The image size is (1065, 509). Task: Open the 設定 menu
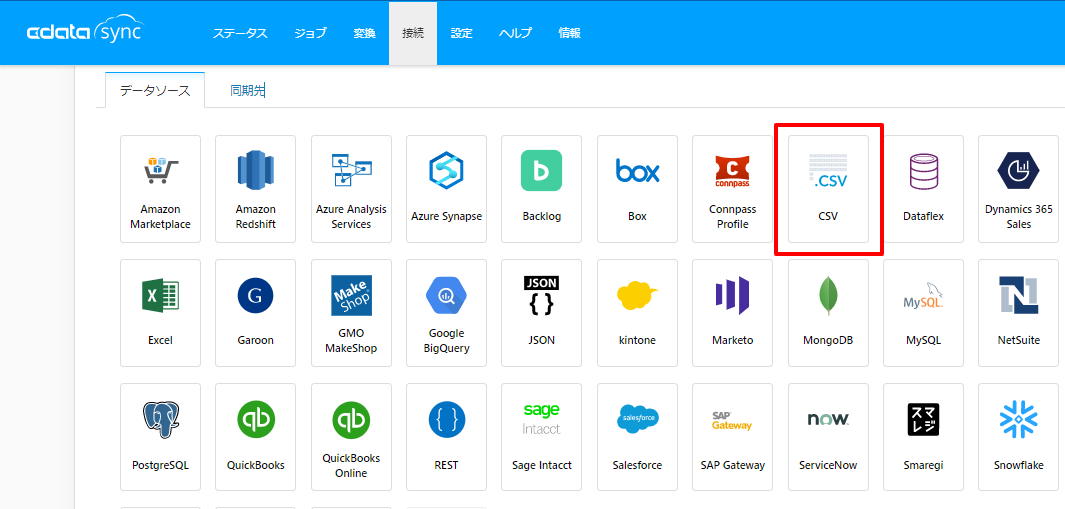click(461, 33)
